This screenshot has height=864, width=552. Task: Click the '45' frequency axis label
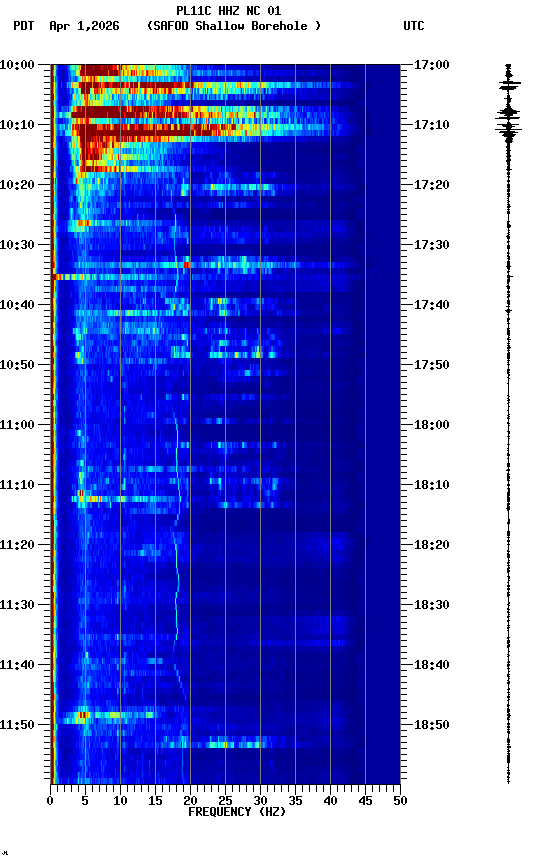click(x=365, y=801)
